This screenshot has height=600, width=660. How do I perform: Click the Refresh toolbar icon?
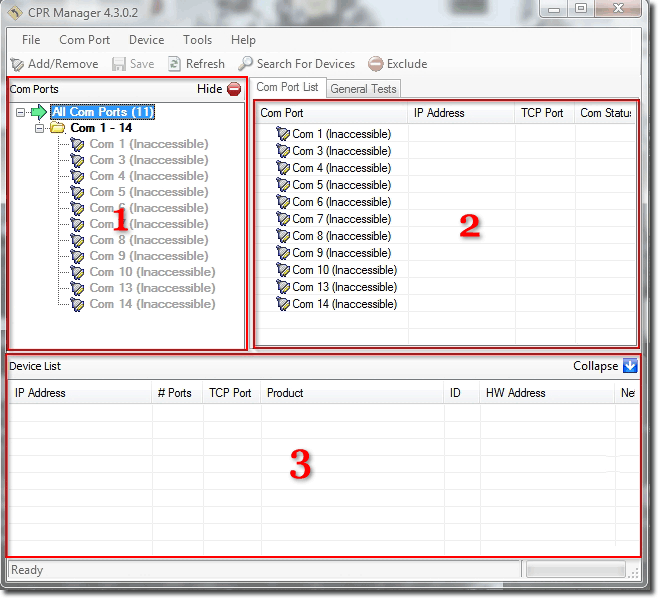(x=175, y=64)
